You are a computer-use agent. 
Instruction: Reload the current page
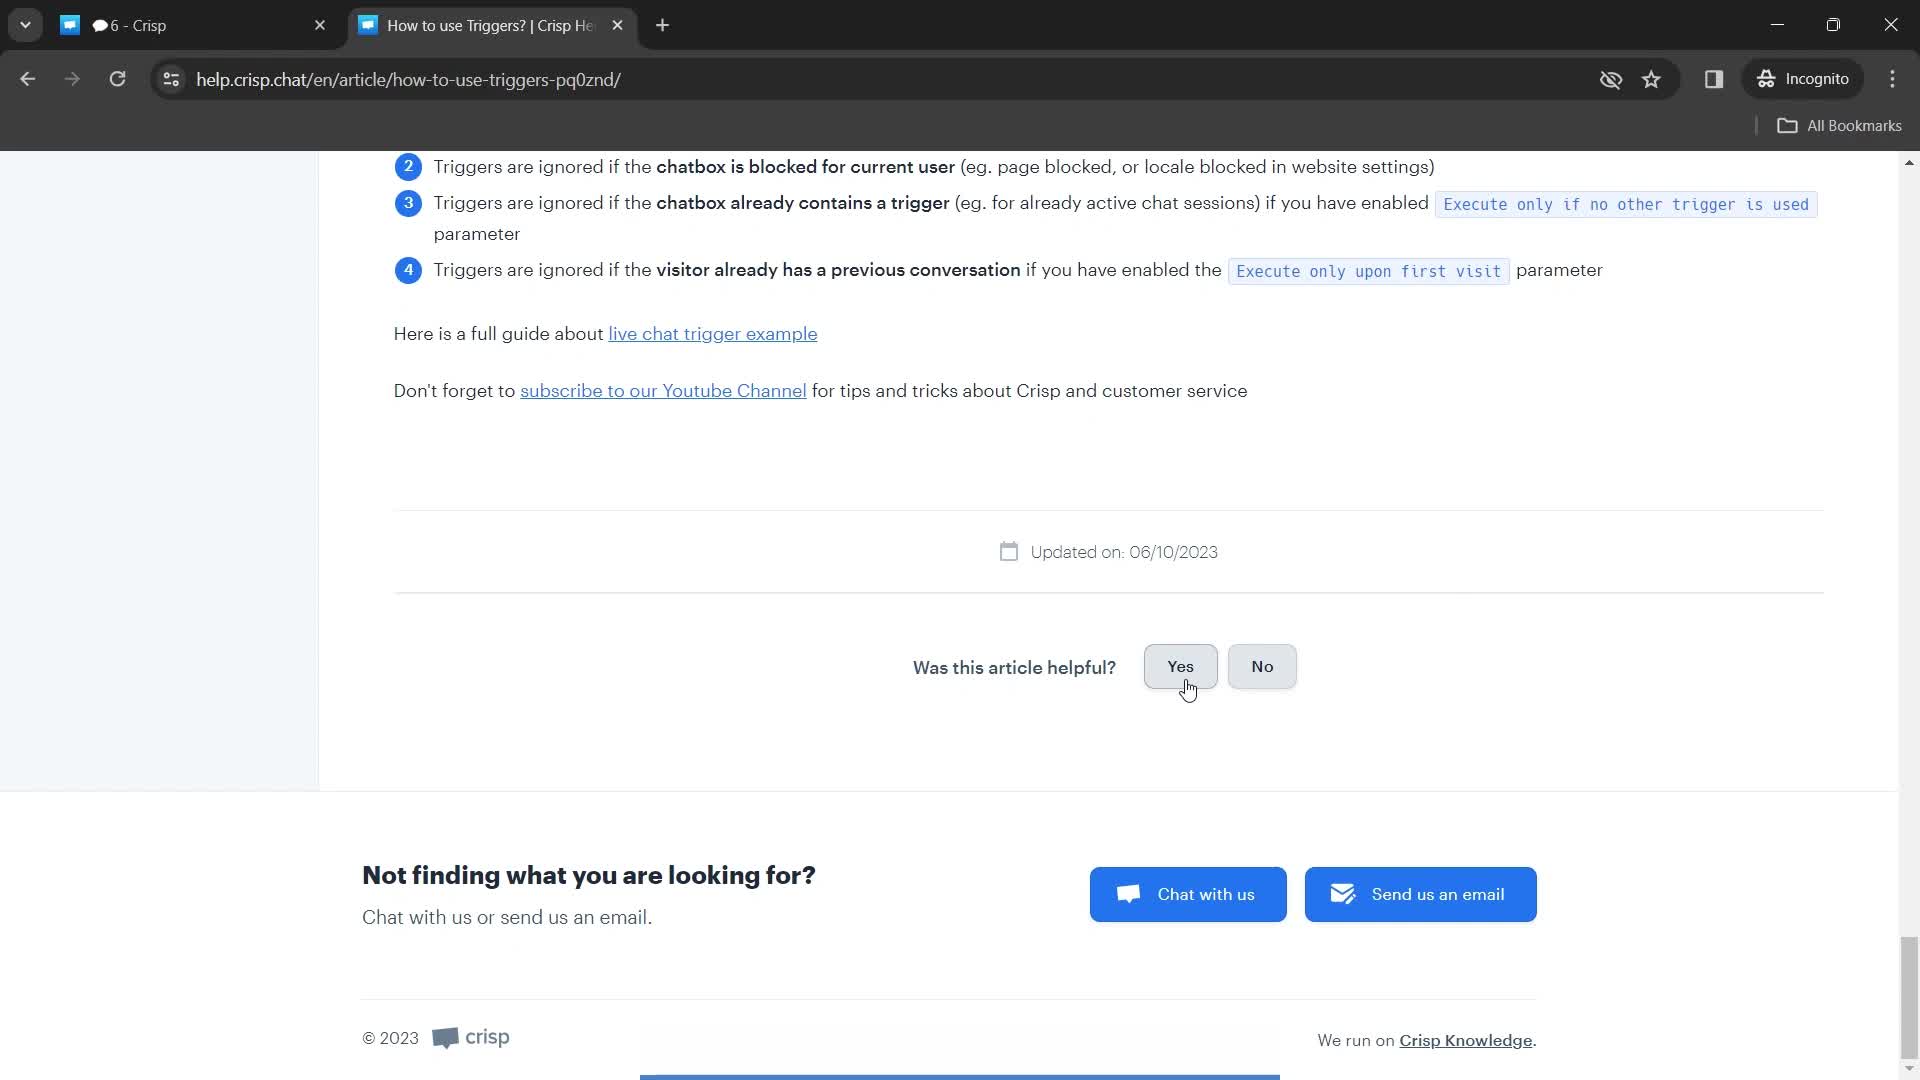(x=117, y=79)
